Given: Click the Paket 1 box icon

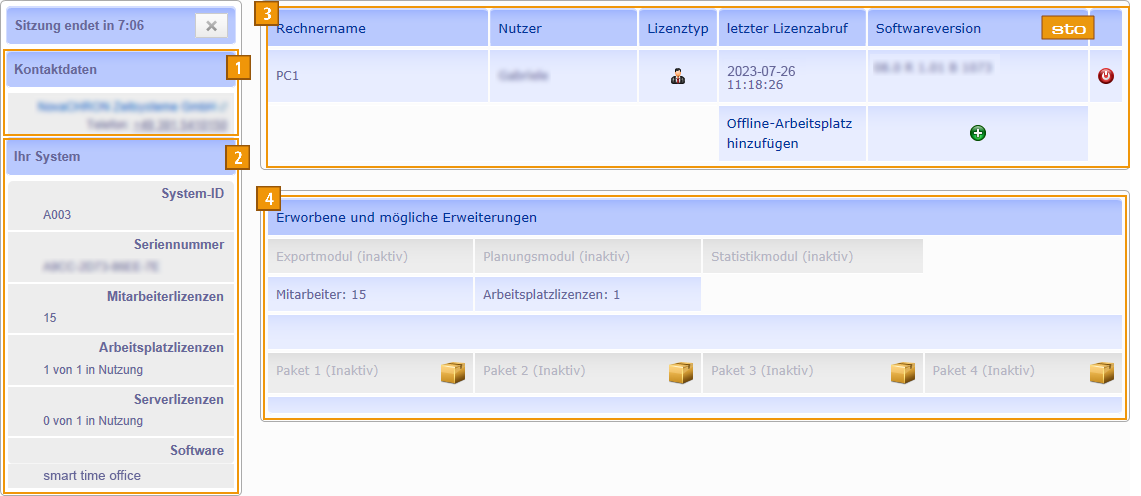Looking at the screenshot, I should pos(453,372).
